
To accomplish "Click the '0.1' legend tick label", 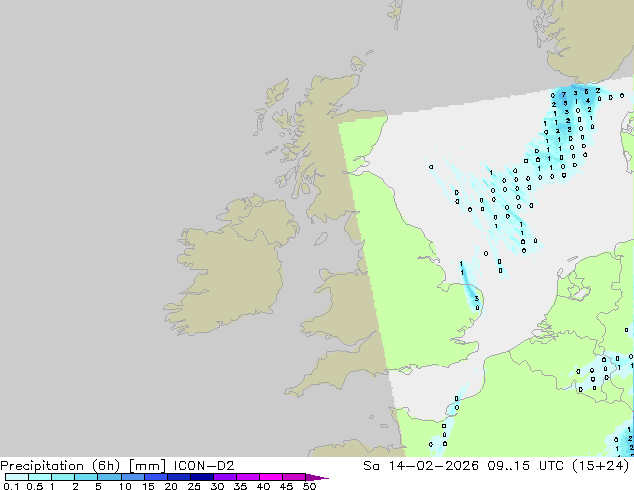I will [x=11, y=486].
